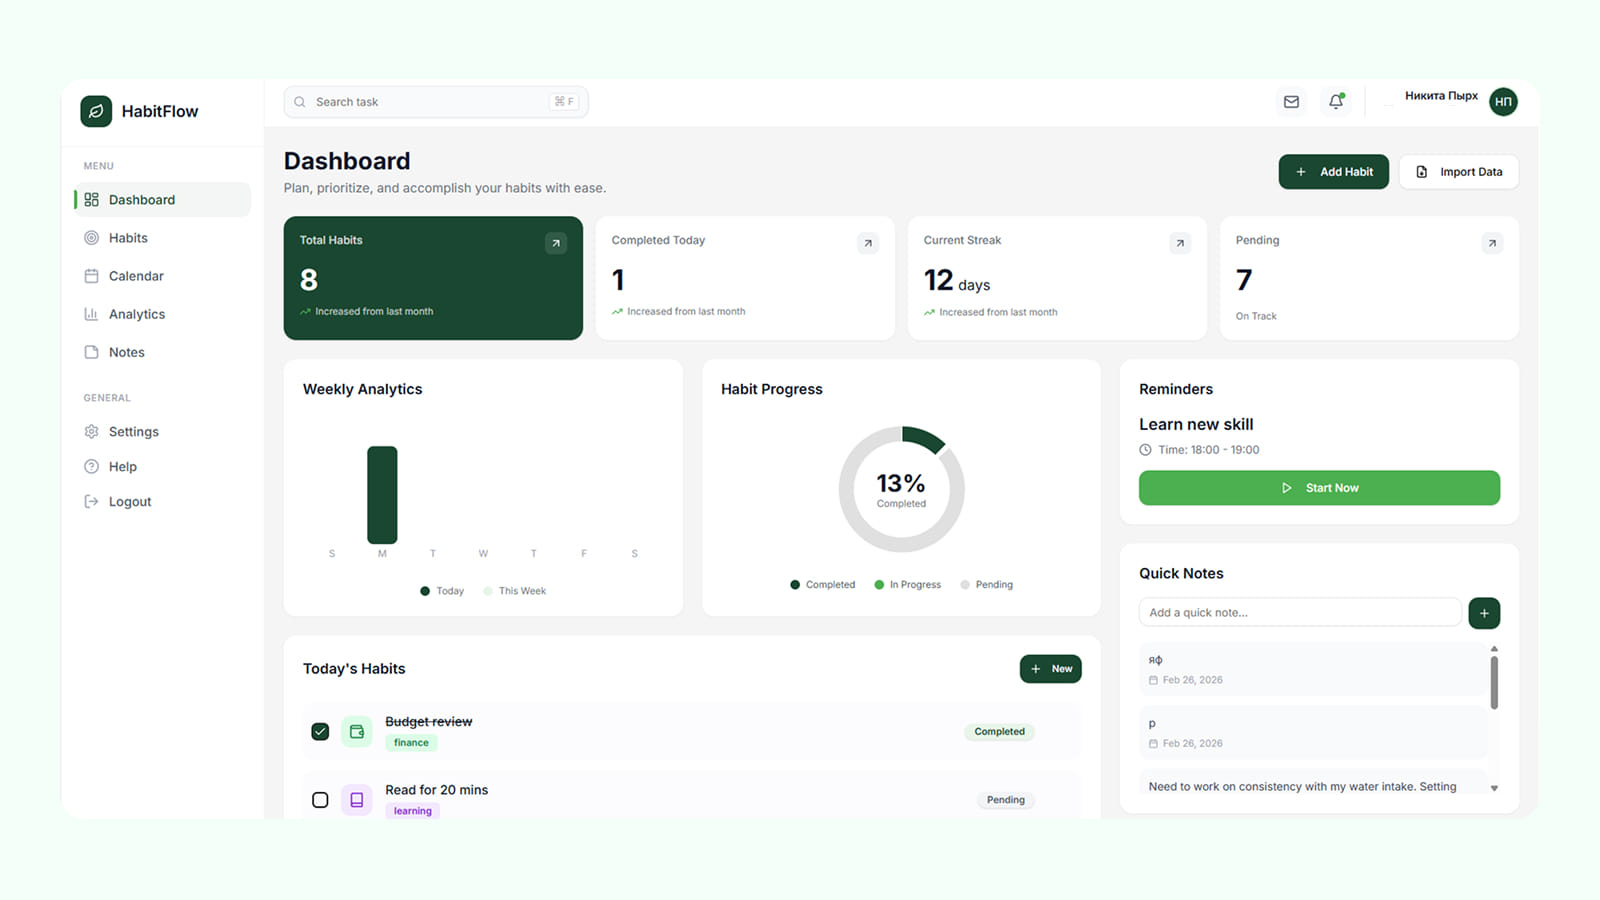
Task: Open the Calendar section
Action: point(136,275)
